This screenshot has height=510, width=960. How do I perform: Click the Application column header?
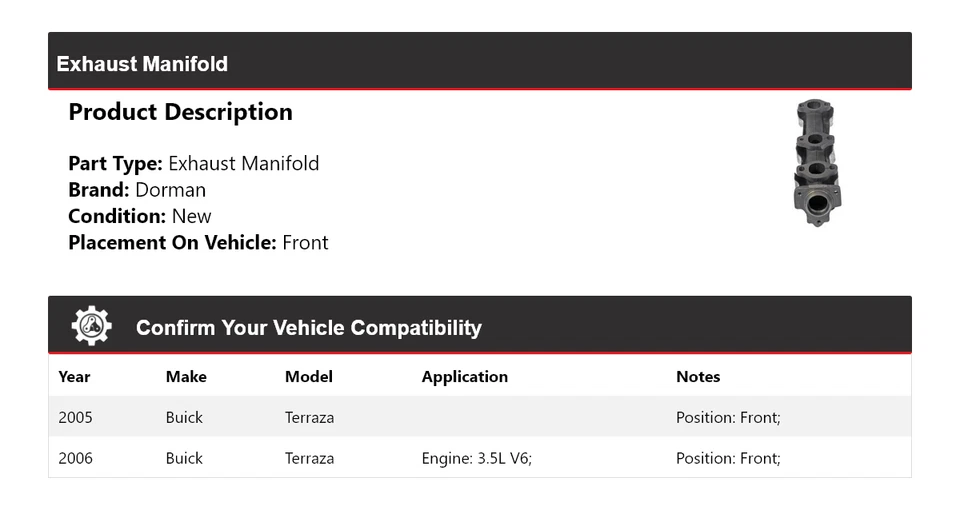coord(465,377)
